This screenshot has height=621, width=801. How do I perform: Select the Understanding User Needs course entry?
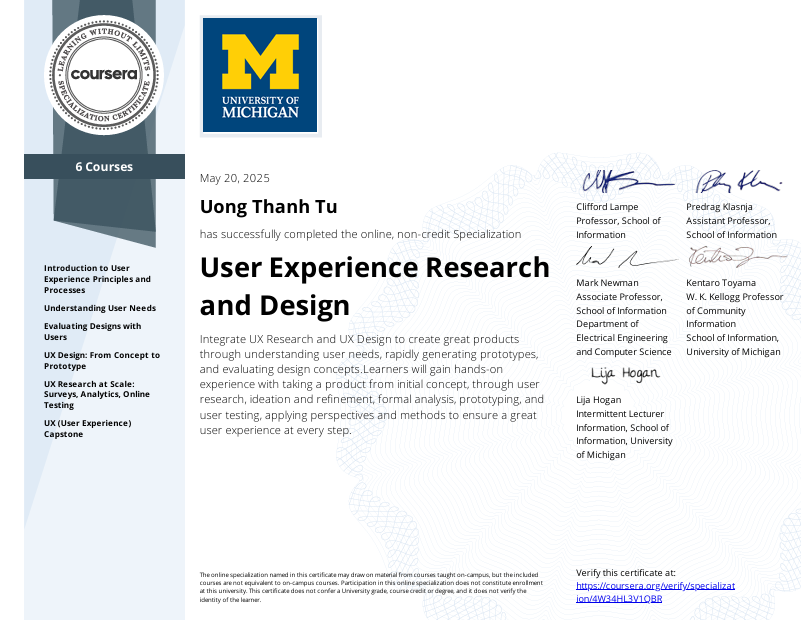(100, 308)
